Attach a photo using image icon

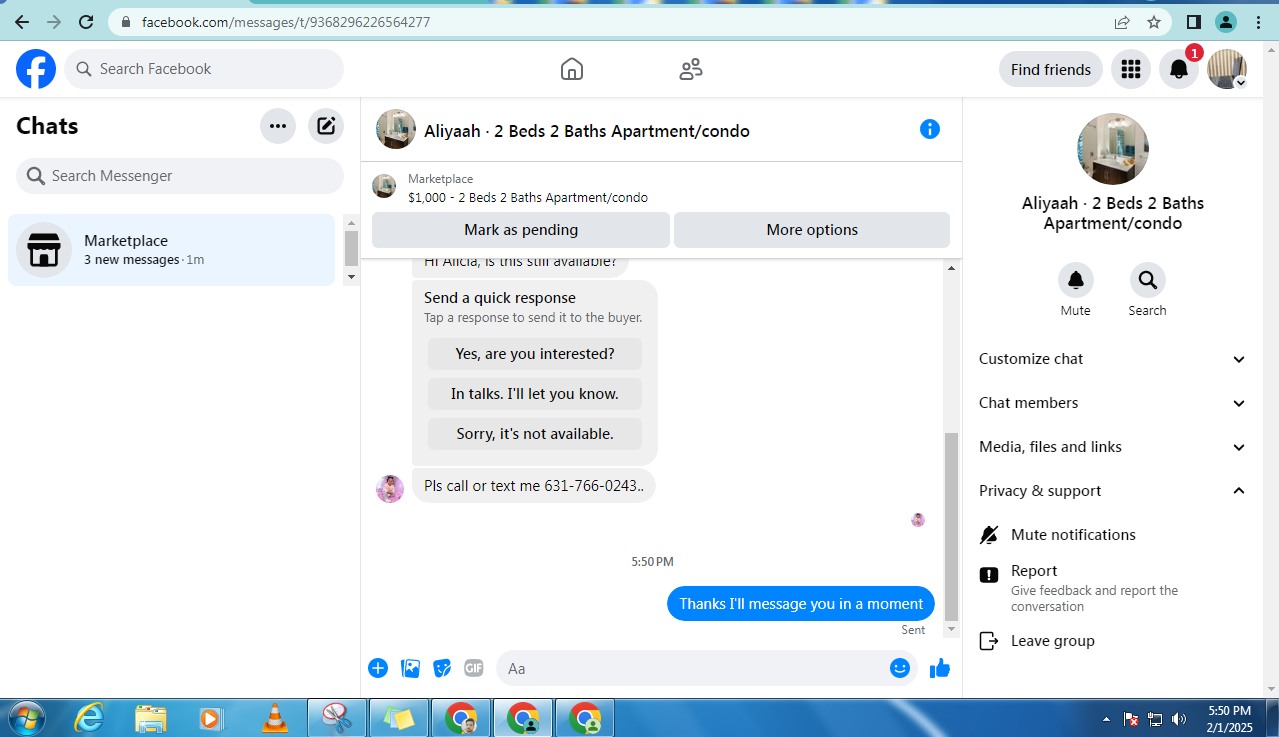410,668
